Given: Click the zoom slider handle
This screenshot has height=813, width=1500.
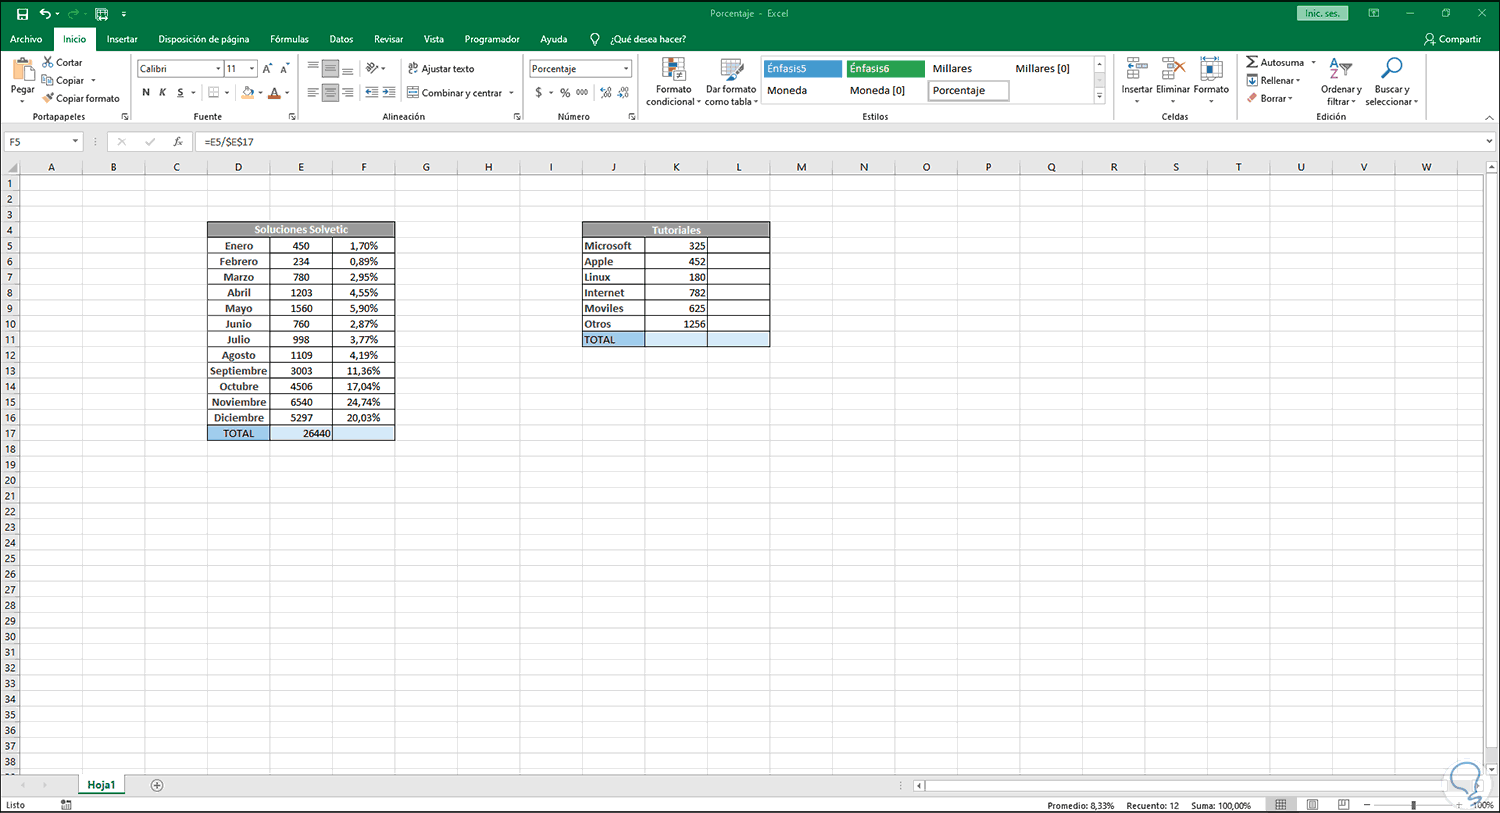Looking at the screenshot, I should [x=1413, y=805].
